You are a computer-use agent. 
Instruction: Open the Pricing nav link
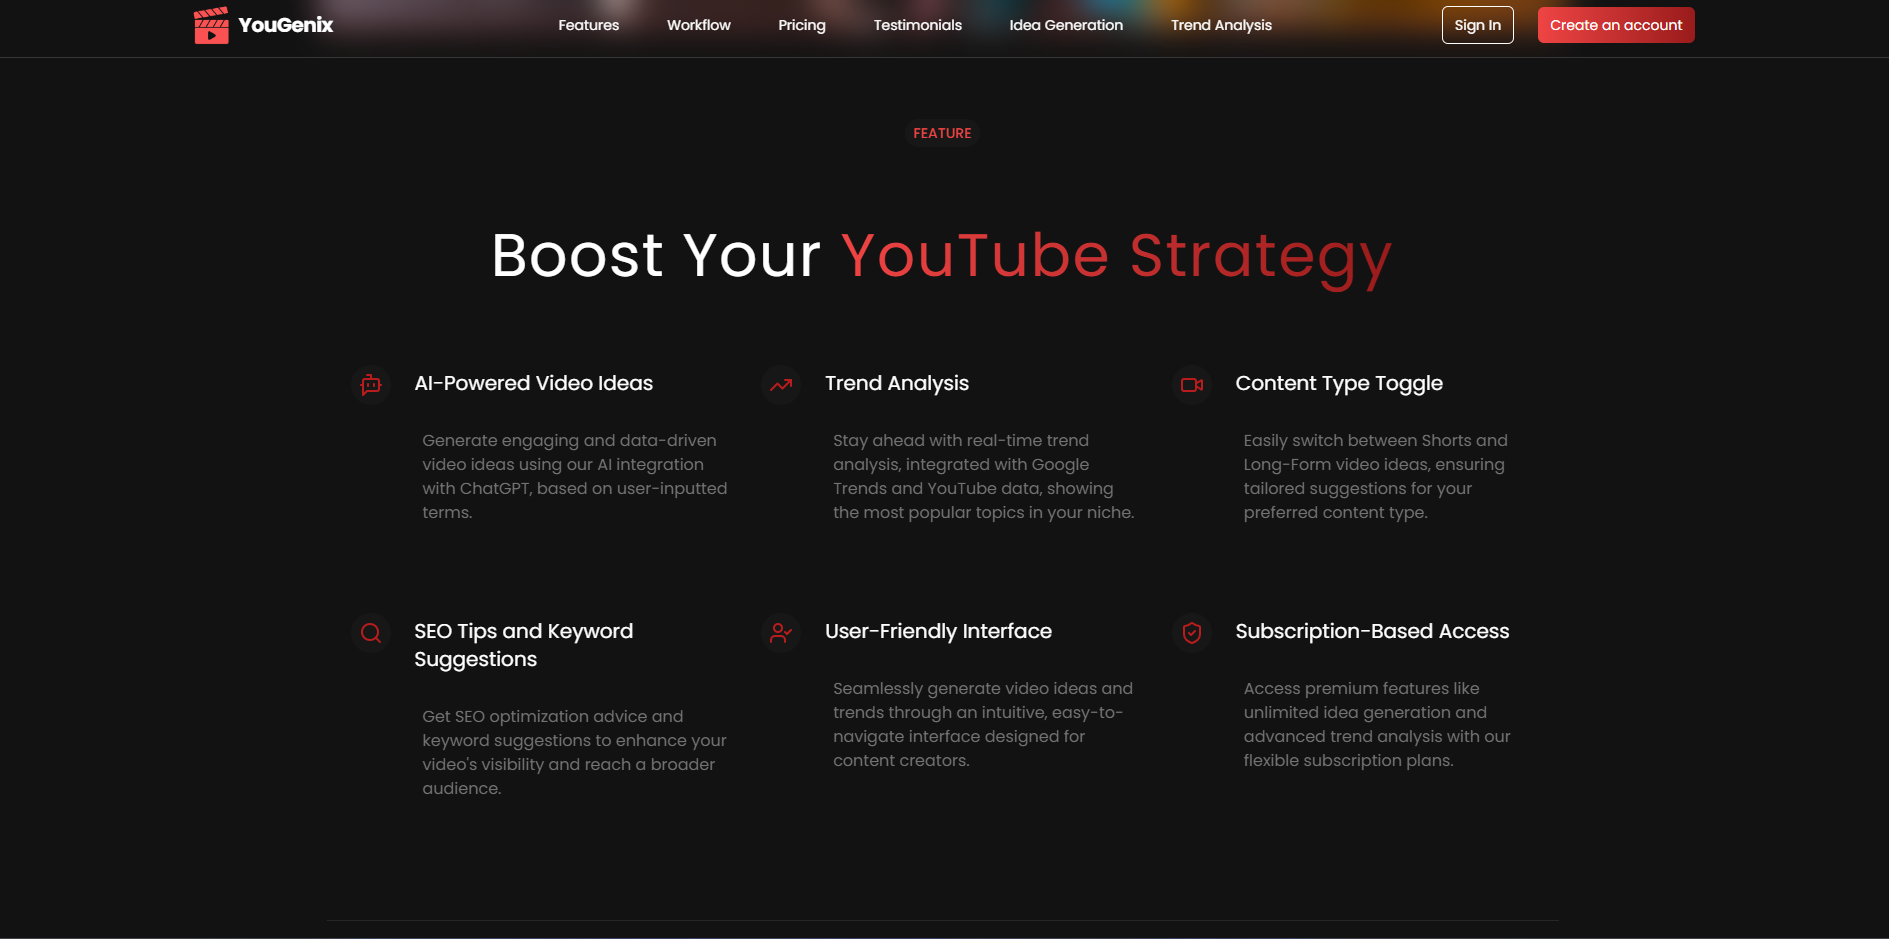[x=802, y=25]
